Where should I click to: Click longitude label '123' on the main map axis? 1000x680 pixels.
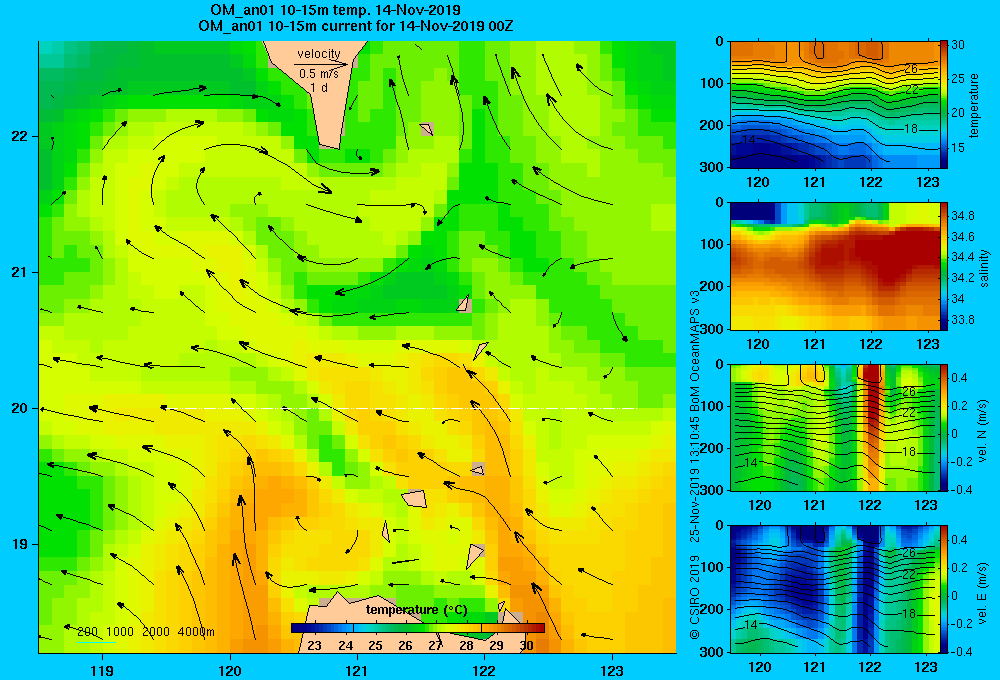point(612,670)
